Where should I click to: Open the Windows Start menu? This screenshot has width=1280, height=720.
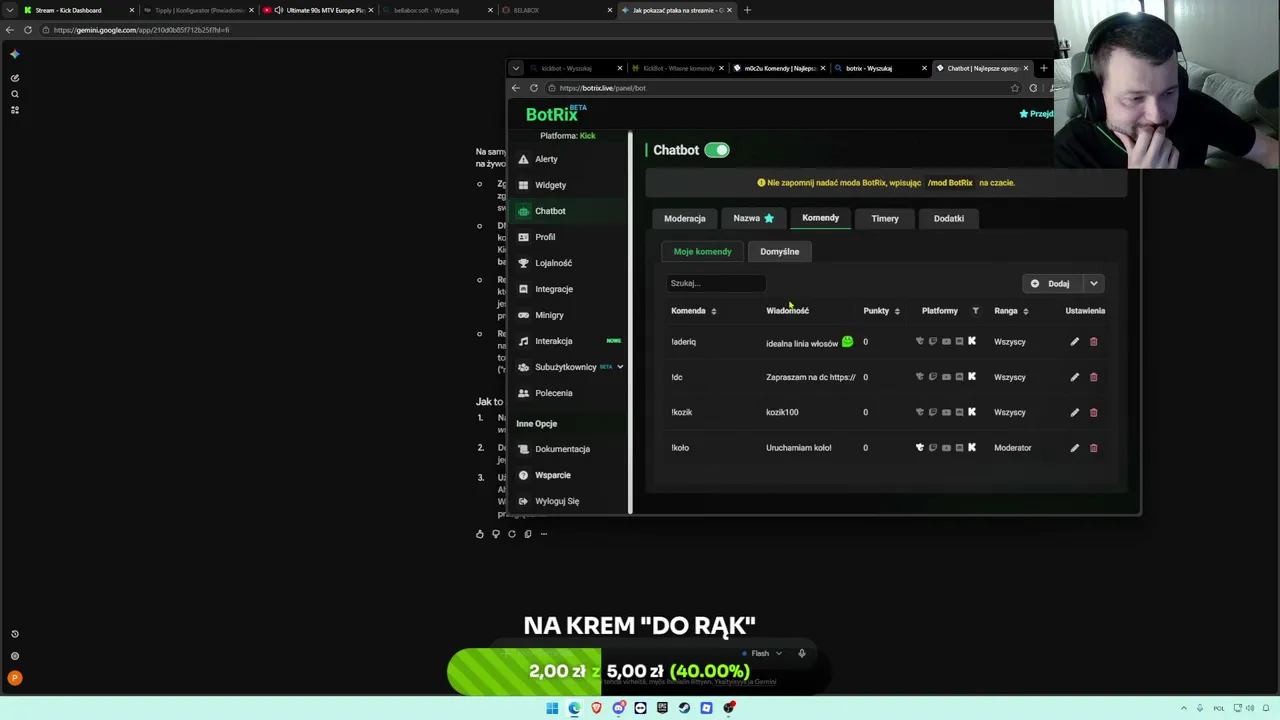point(552,708)
